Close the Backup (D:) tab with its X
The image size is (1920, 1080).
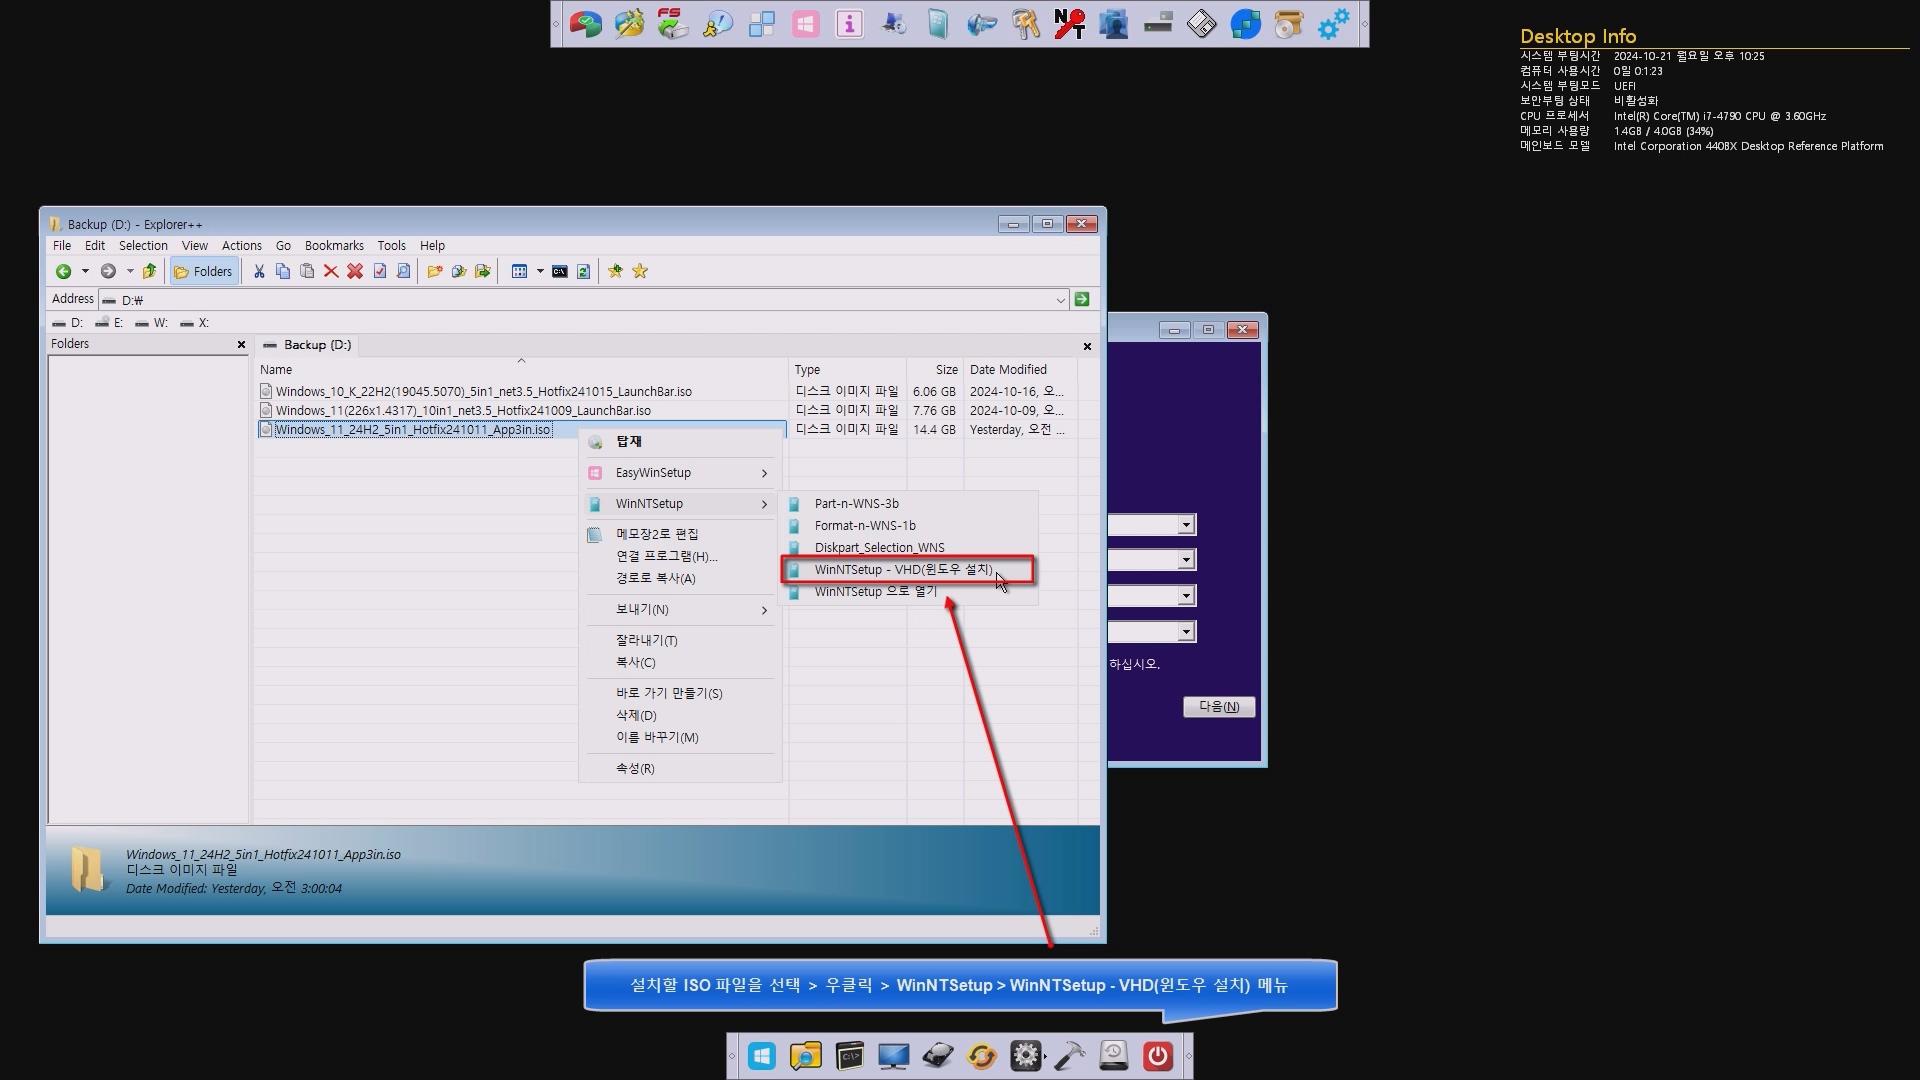click(1087, 346)
